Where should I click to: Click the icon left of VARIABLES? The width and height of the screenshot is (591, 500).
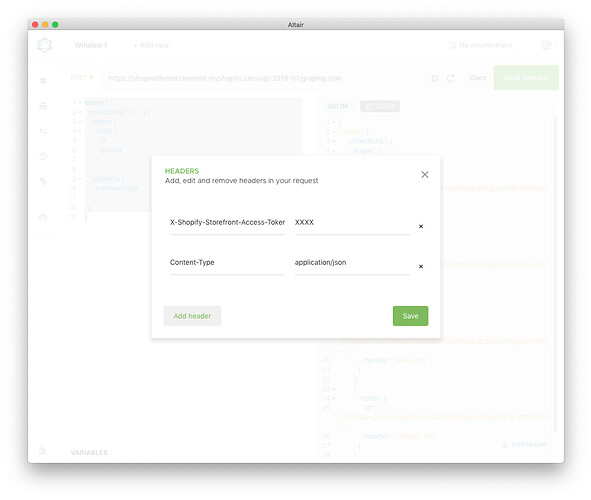pos(43,451)
